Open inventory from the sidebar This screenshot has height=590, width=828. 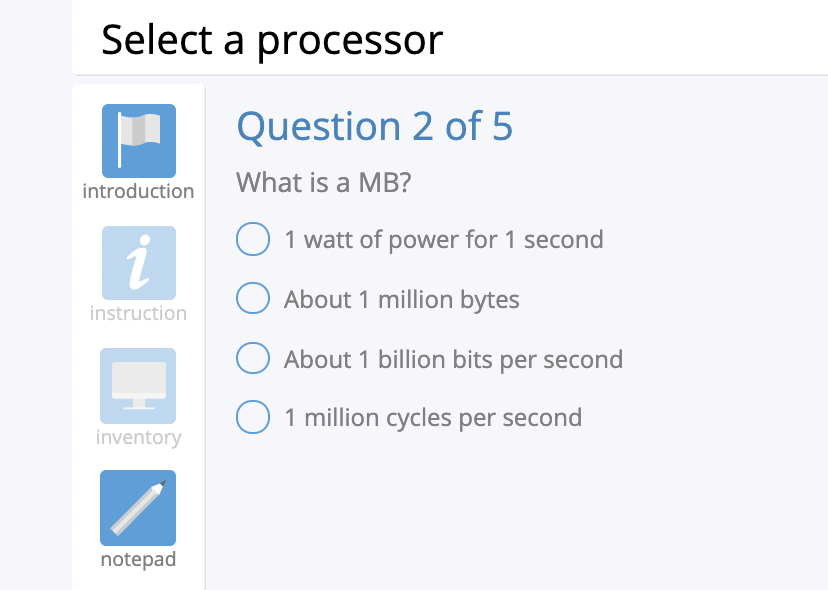(x=137, y=437)
